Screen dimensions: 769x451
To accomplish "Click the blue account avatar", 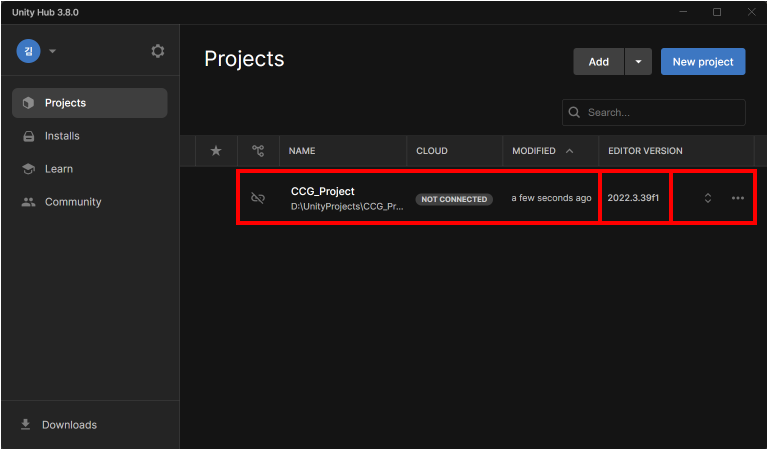I will (28, 51).
